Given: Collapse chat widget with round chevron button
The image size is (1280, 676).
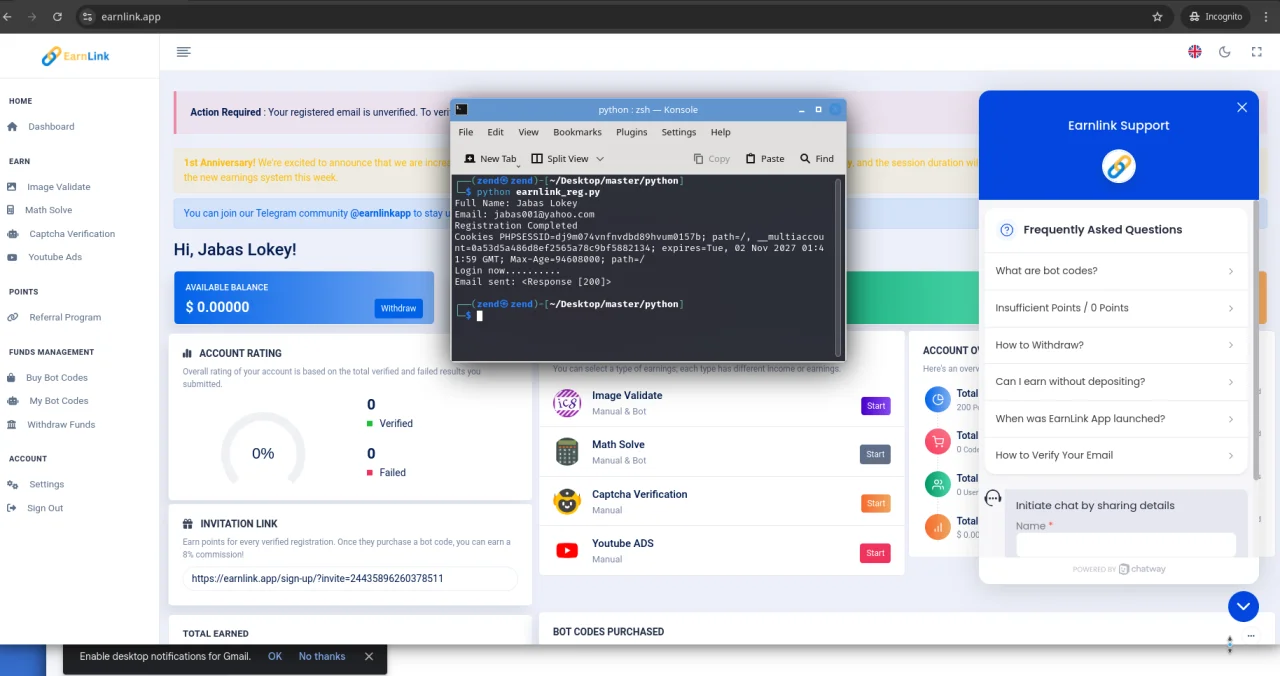Looking at the screenshot, I should tap(1243, 606).
